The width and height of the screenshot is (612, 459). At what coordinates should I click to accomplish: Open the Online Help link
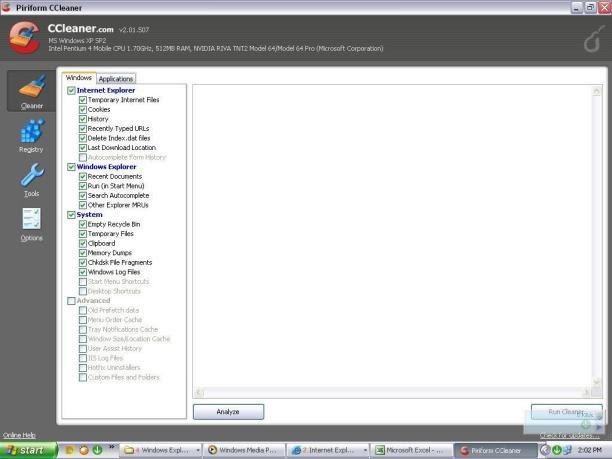tap(19, 435)
